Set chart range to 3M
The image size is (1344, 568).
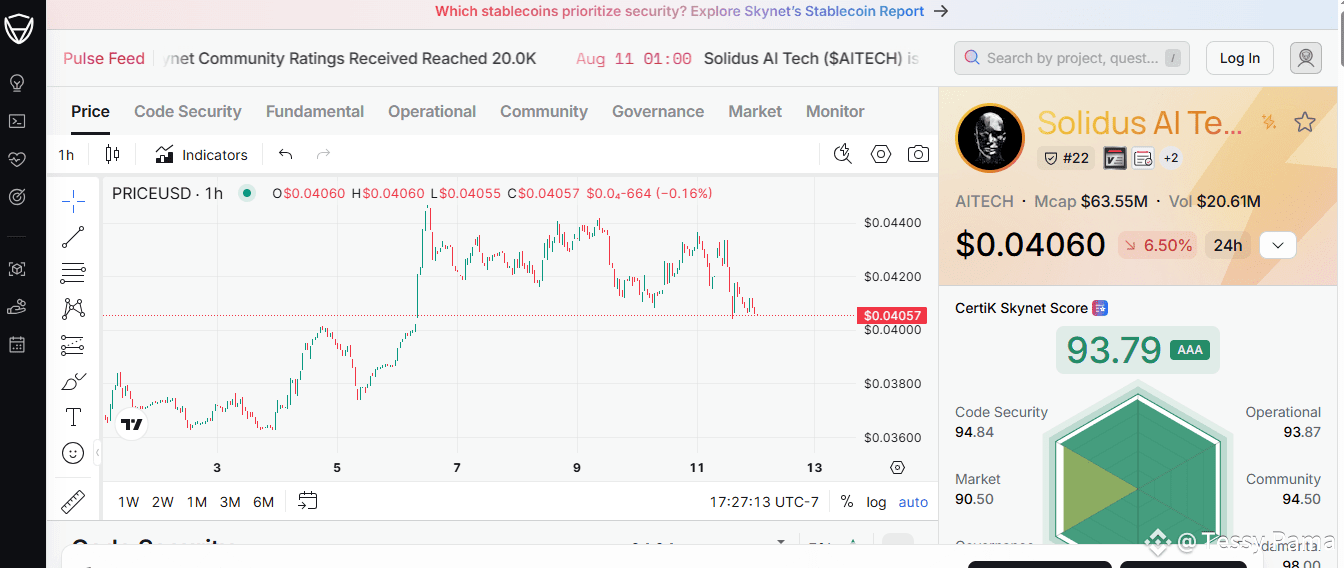tap(230, 502)
